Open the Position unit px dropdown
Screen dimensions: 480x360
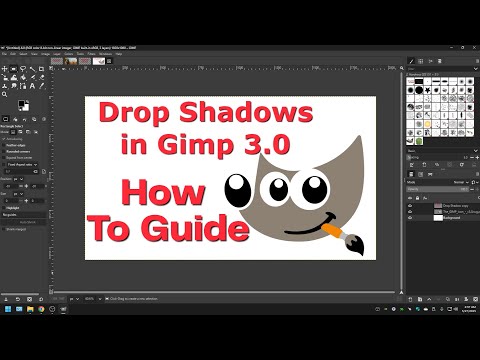click(18, 179)
